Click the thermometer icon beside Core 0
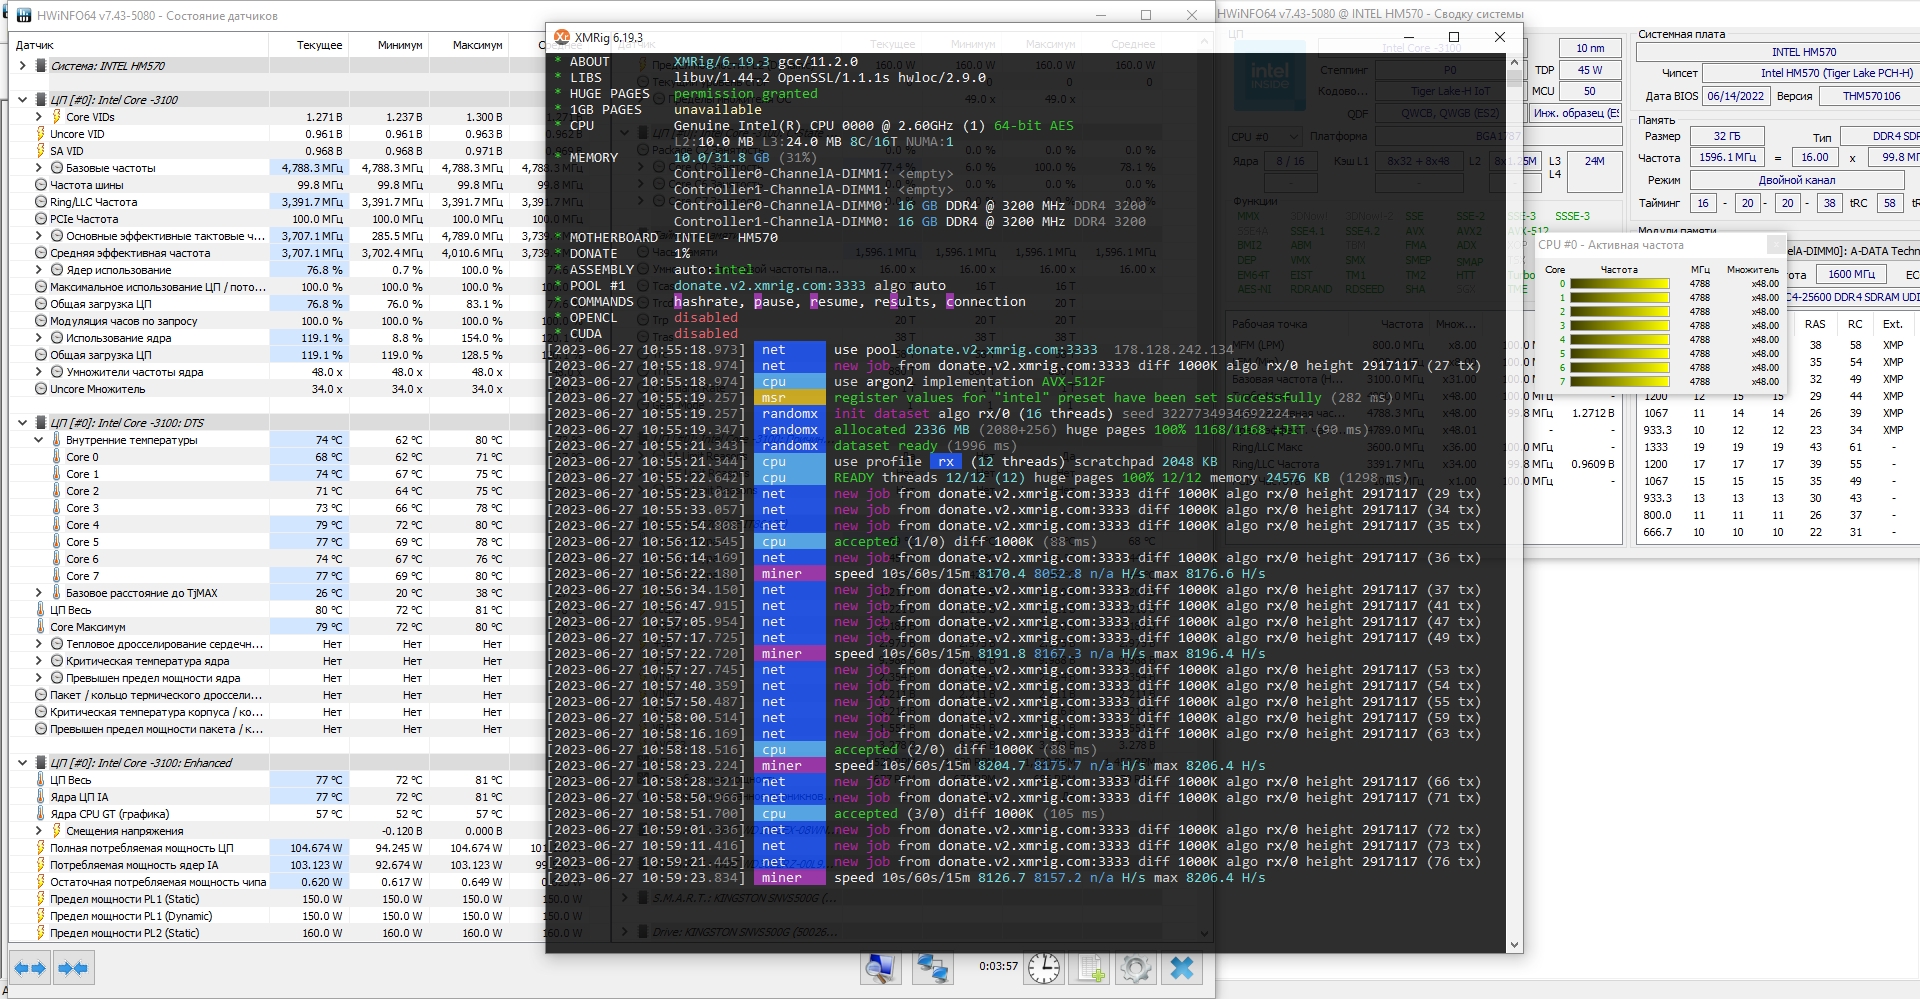The width and height of the screenshot is (1920, 999). pos(57,457)
